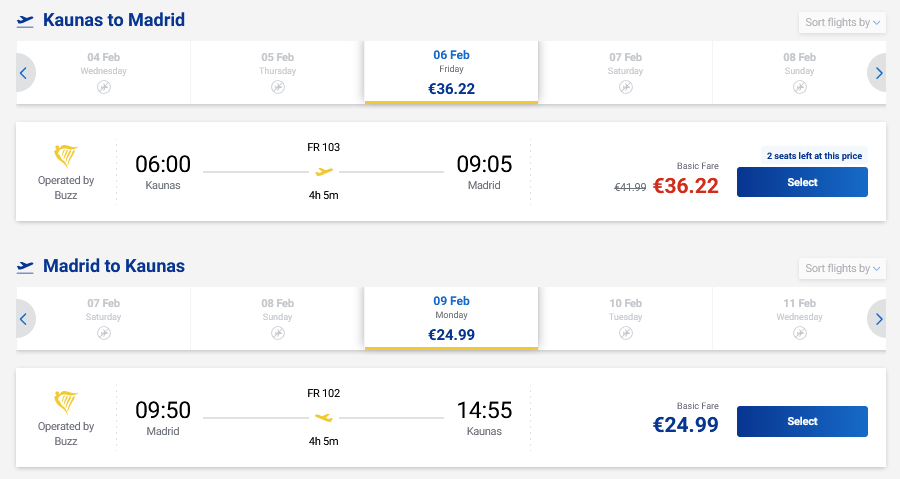This screenshot has width=900, height=479.
Task: Click the airplane icon beside Madrid to Kaunas heading
Action: pos(26,267)
